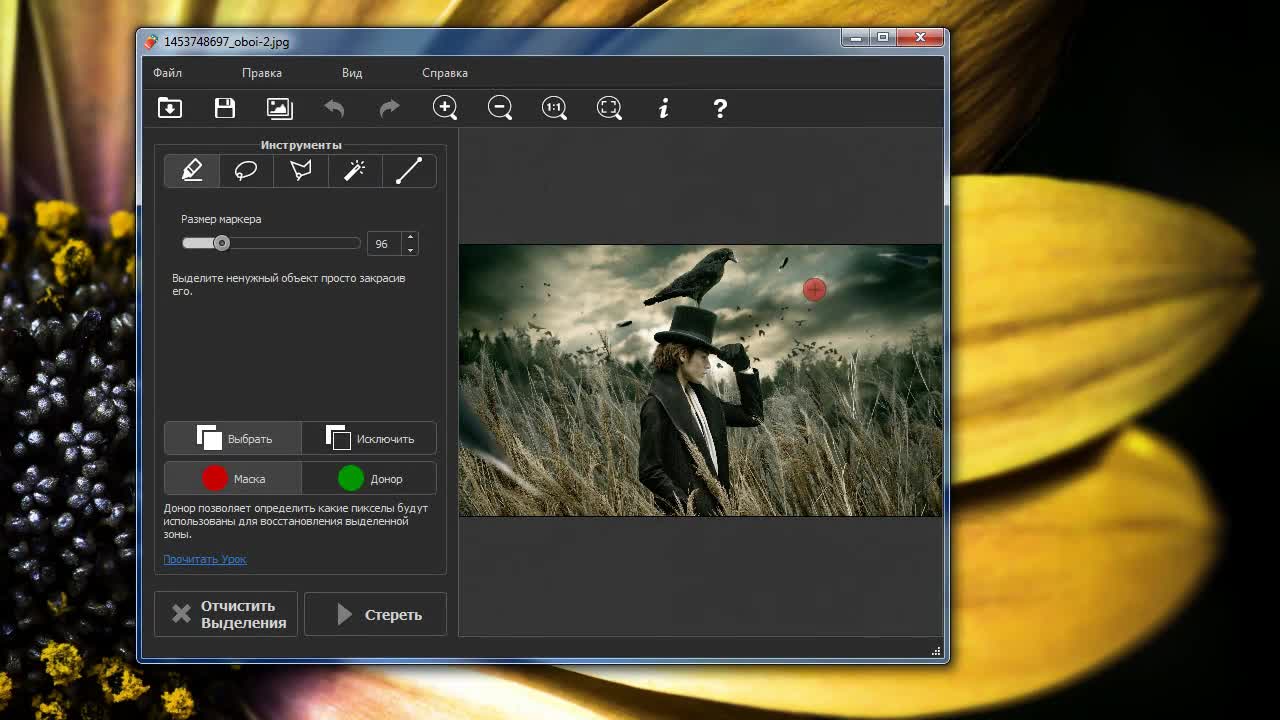Select the Line tool
The height and width of the screenshot is (720, 1280).
point(408,171)
